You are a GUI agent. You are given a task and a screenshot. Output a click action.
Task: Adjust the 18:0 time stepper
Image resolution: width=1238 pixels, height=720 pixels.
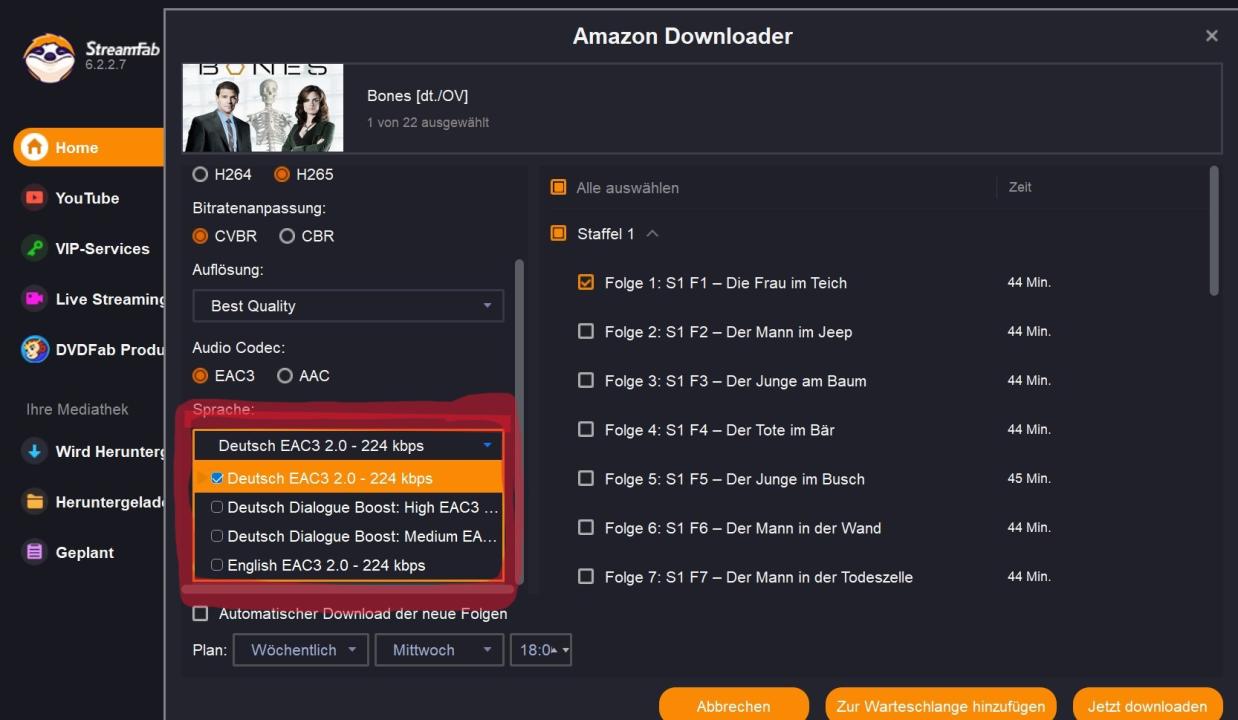tap(541, 650)
